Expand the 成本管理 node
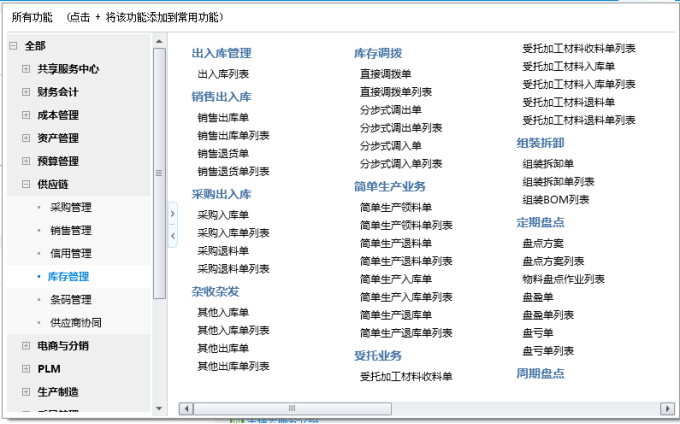This screenshot has width=680, height=424. 26,115
